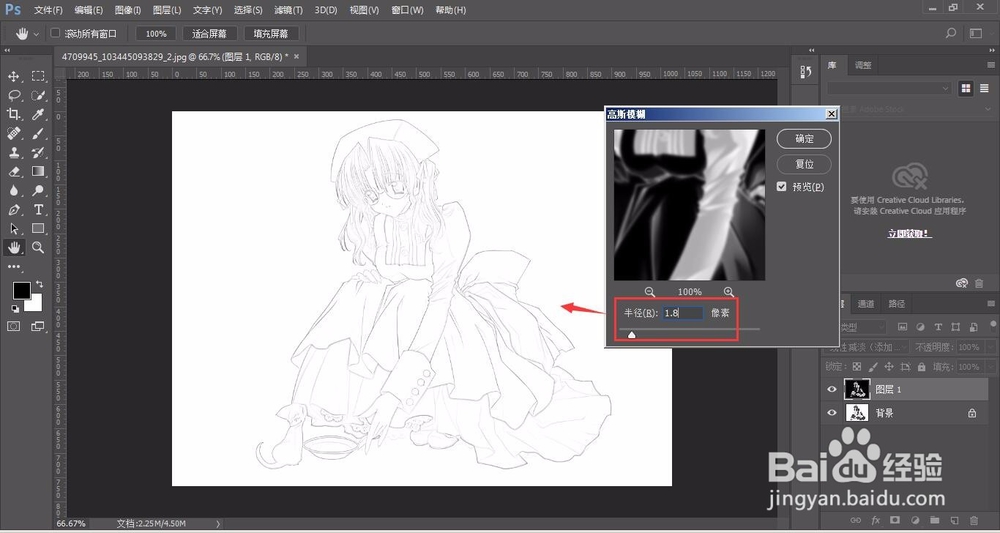Select the History Brush tool

coord(38,153)
